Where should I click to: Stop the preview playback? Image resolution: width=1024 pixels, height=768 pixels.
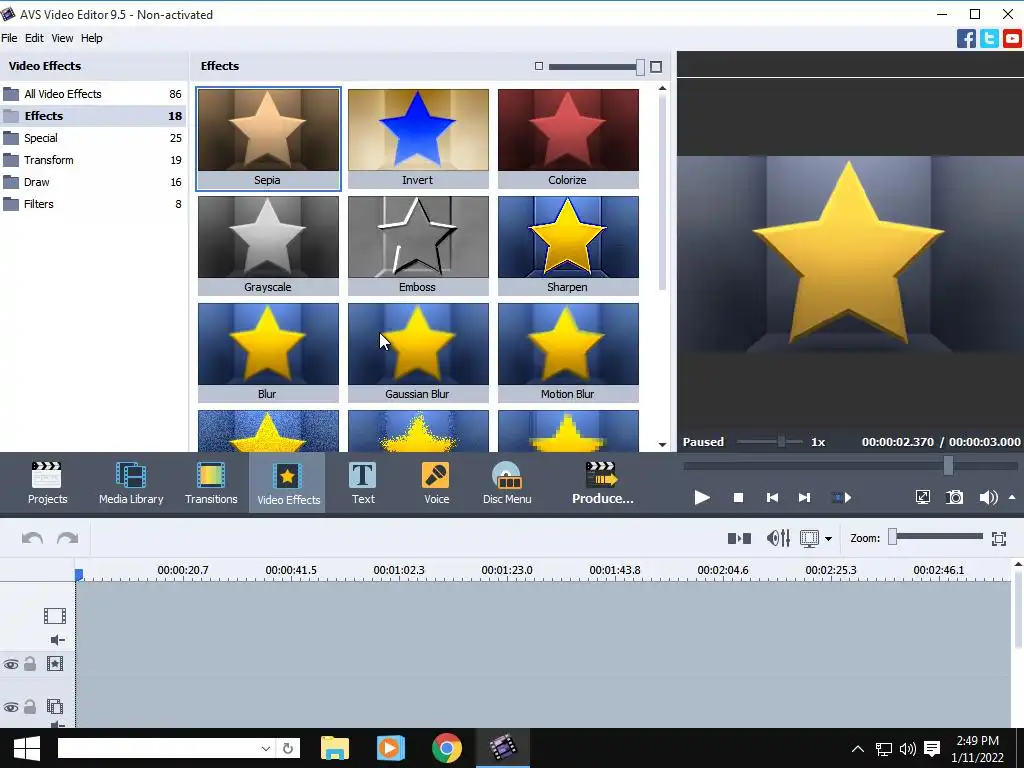[x=738, y=498]
